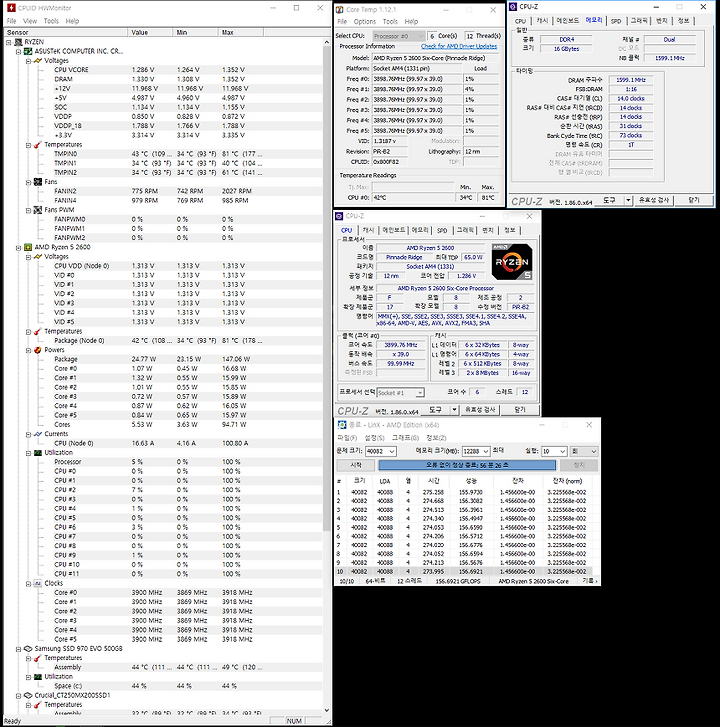Collapse the Powers tree node
Screen dimensions: 720x727
tap(28, 350)
